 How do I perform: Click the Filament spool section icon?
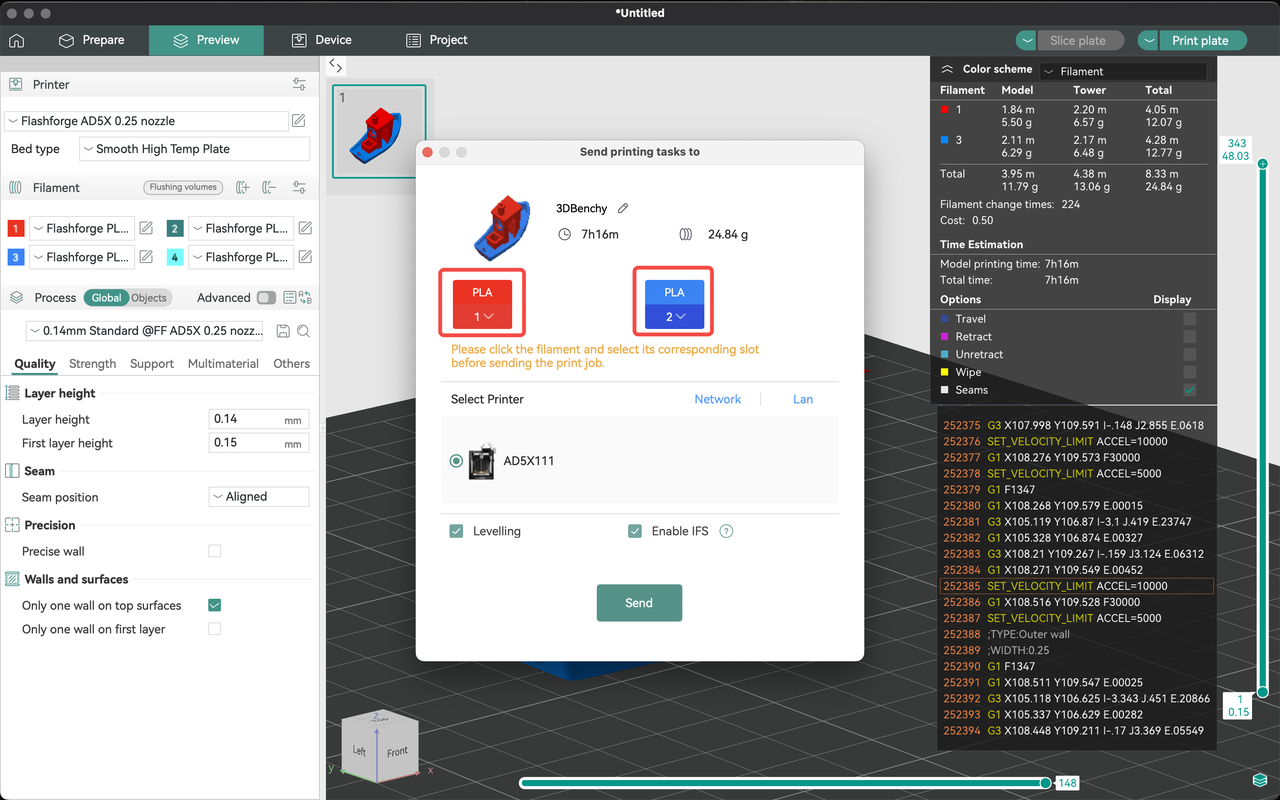tap(15, 187)
